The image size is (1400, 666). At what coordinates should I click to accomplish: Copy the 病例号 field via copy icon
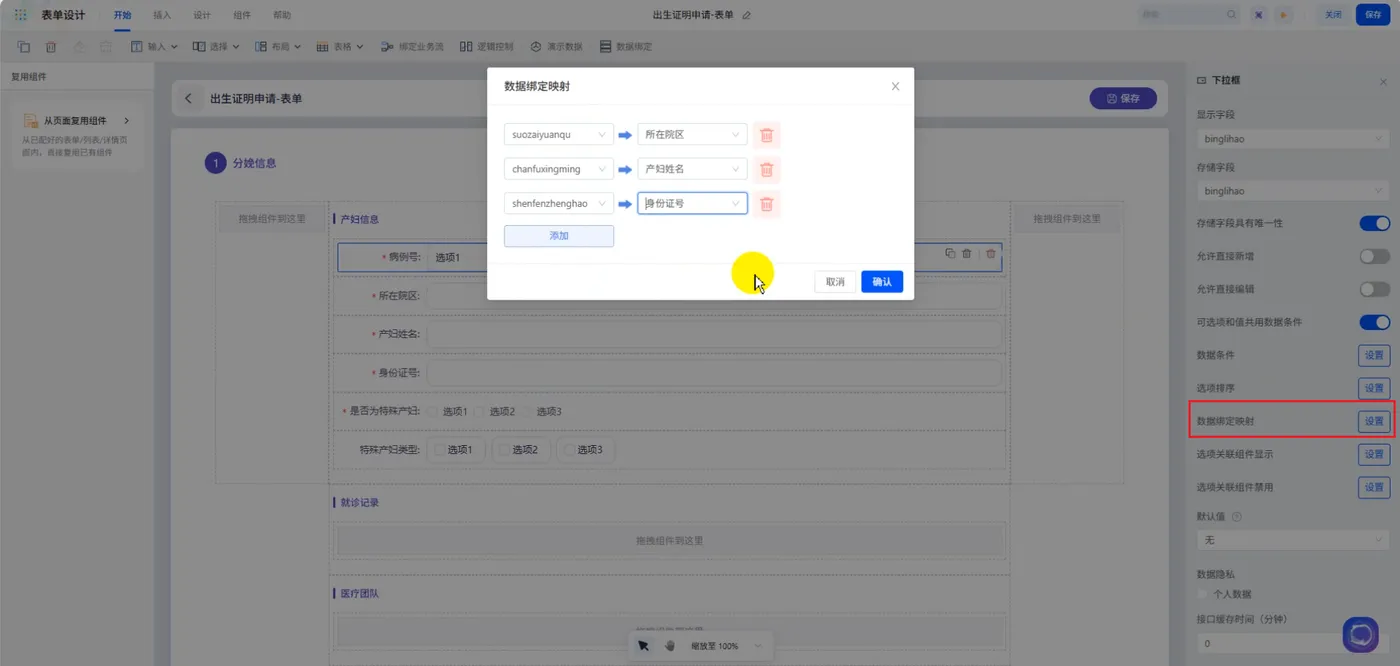950,254
